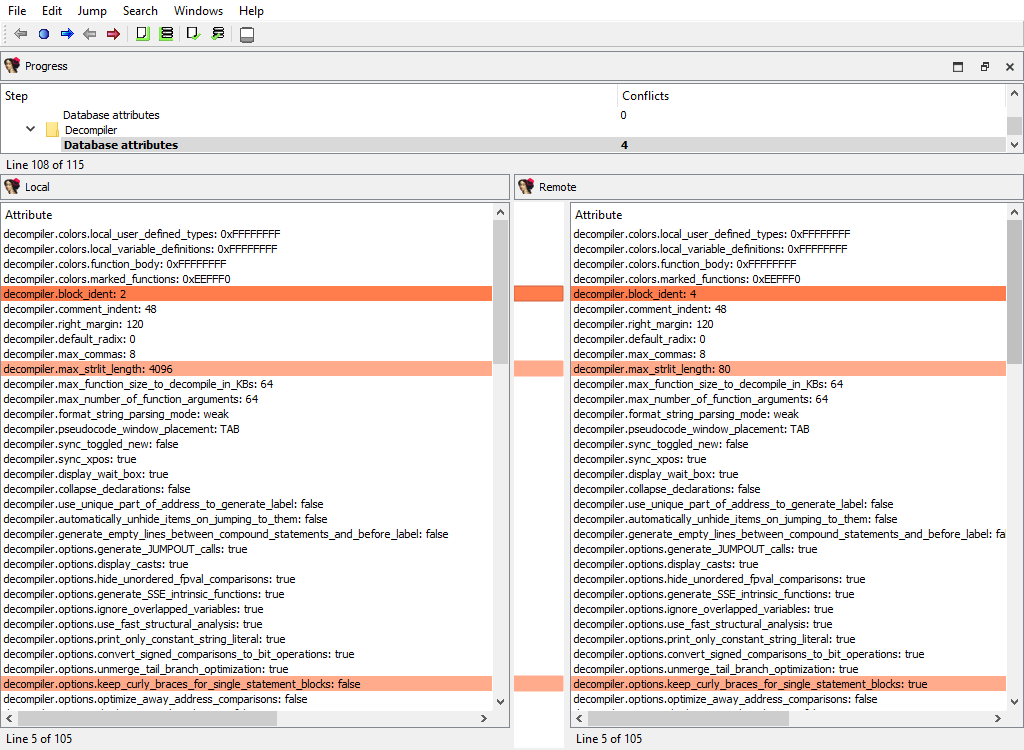Click the page with checkmark icon
Viewport: 1024px width, 750px height.
click(194, 34)
